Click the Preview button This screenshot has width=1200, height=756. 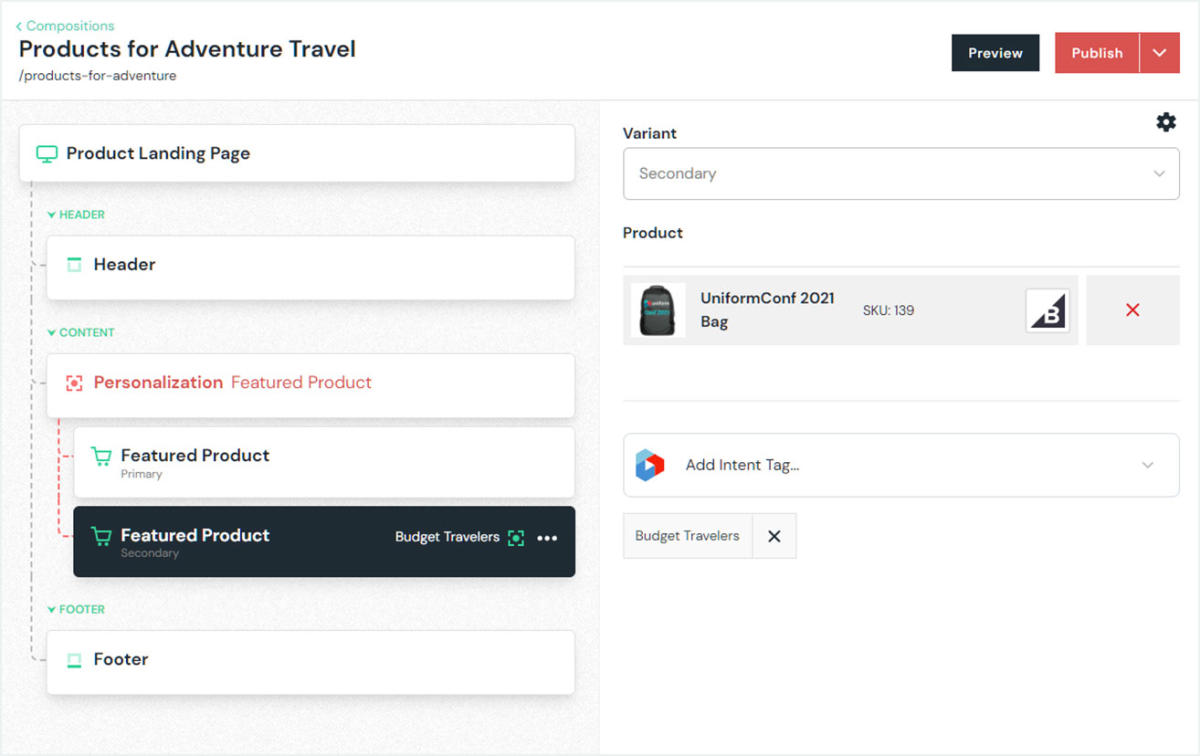pos(995,53)
